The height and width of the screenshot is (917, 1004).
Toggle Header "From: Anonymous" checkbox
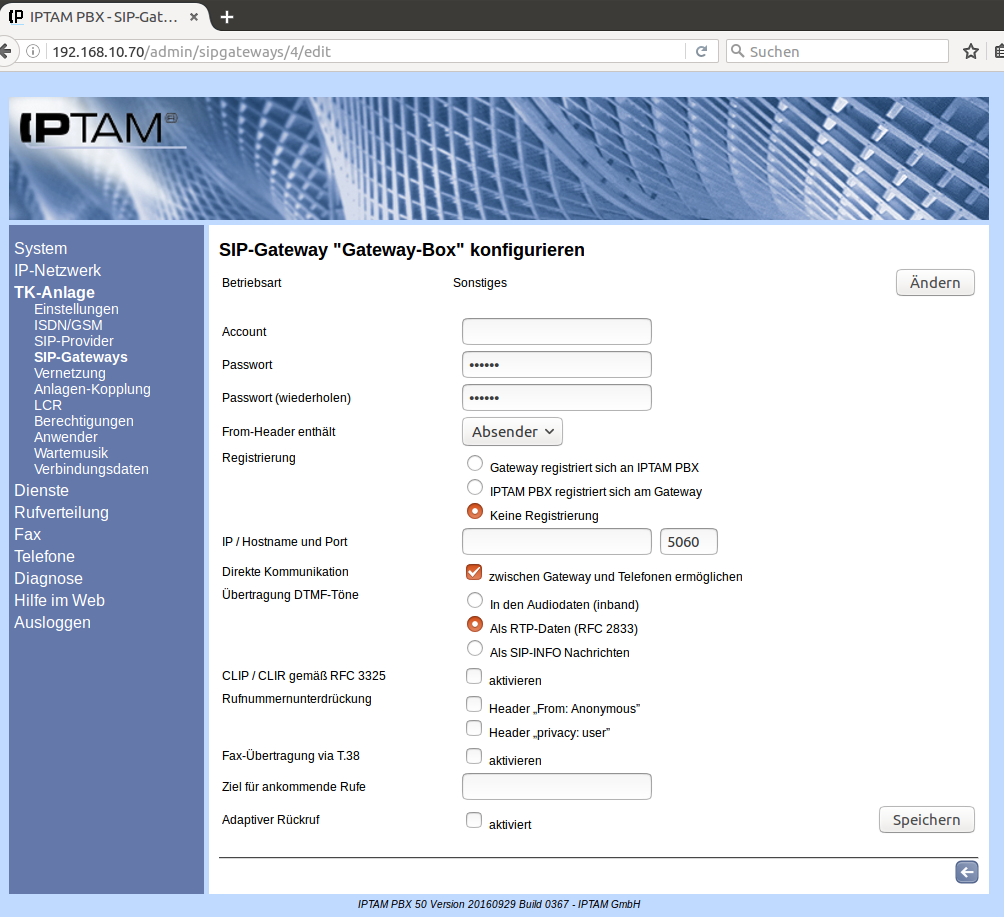pos(474,705)
